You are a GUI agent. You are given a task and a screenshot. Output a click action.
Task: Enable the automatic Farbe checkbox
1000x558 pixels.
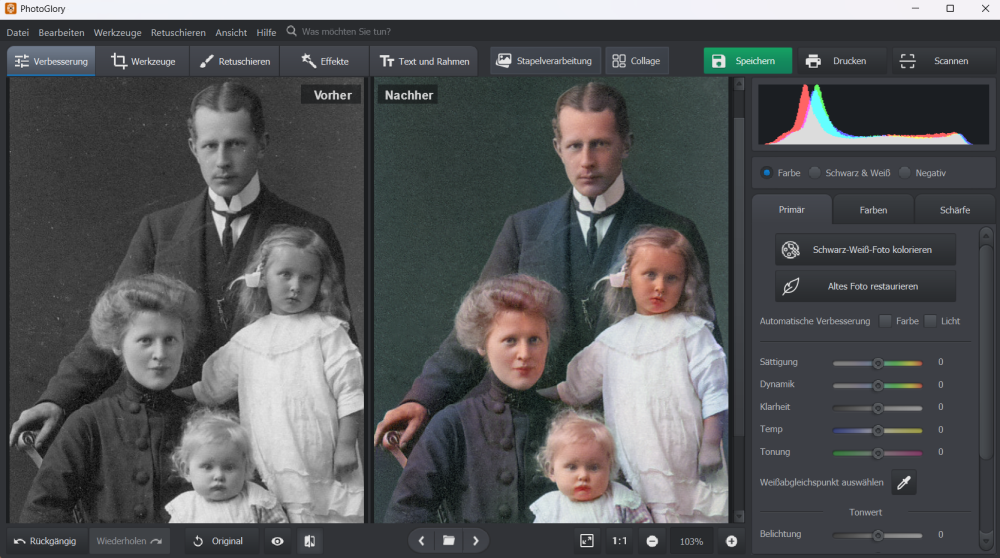(x=885, y=321)
